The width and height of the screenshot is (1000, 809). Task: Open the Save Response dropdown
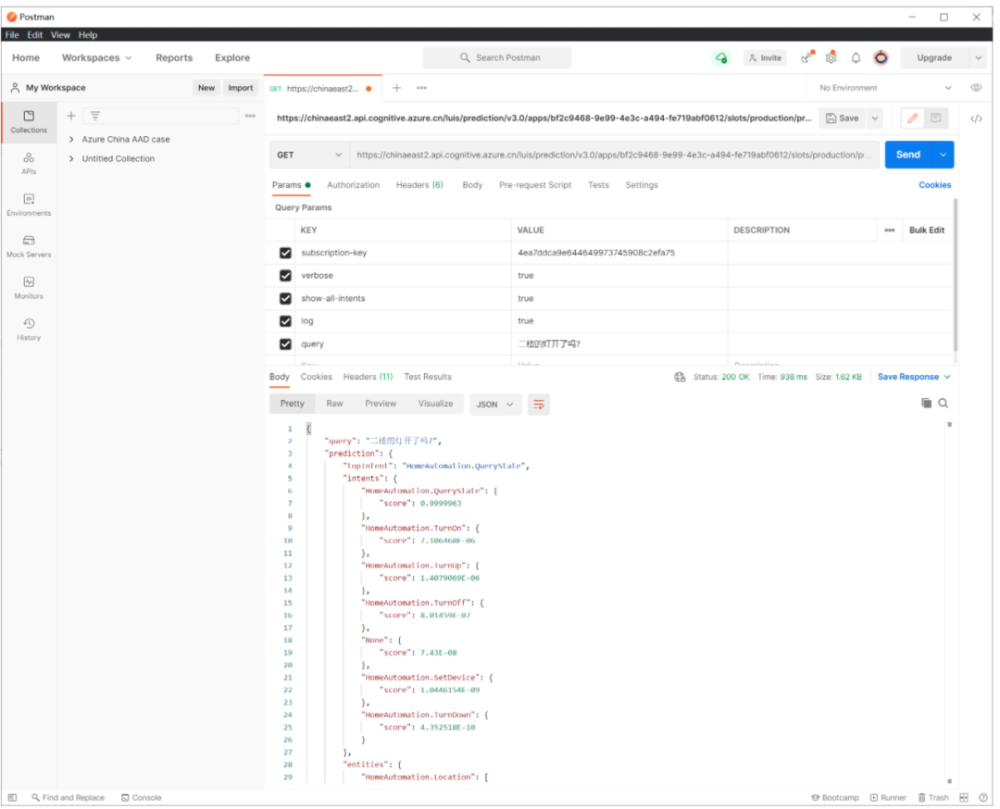coord(914,377)
